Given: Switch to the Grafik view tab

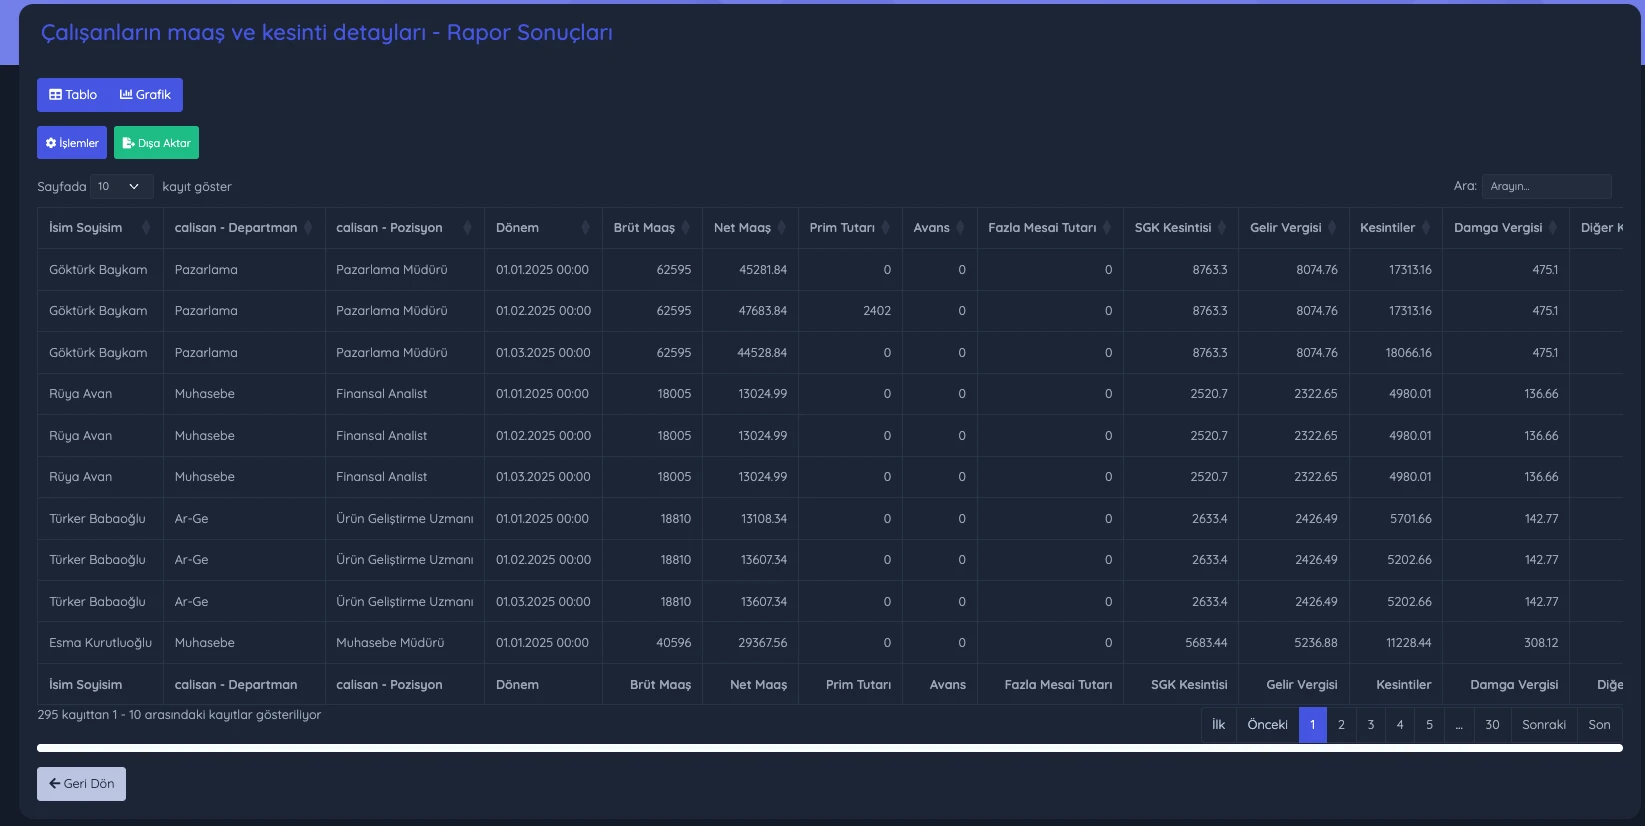Looking at the screenshot, I should coord(145,95).
